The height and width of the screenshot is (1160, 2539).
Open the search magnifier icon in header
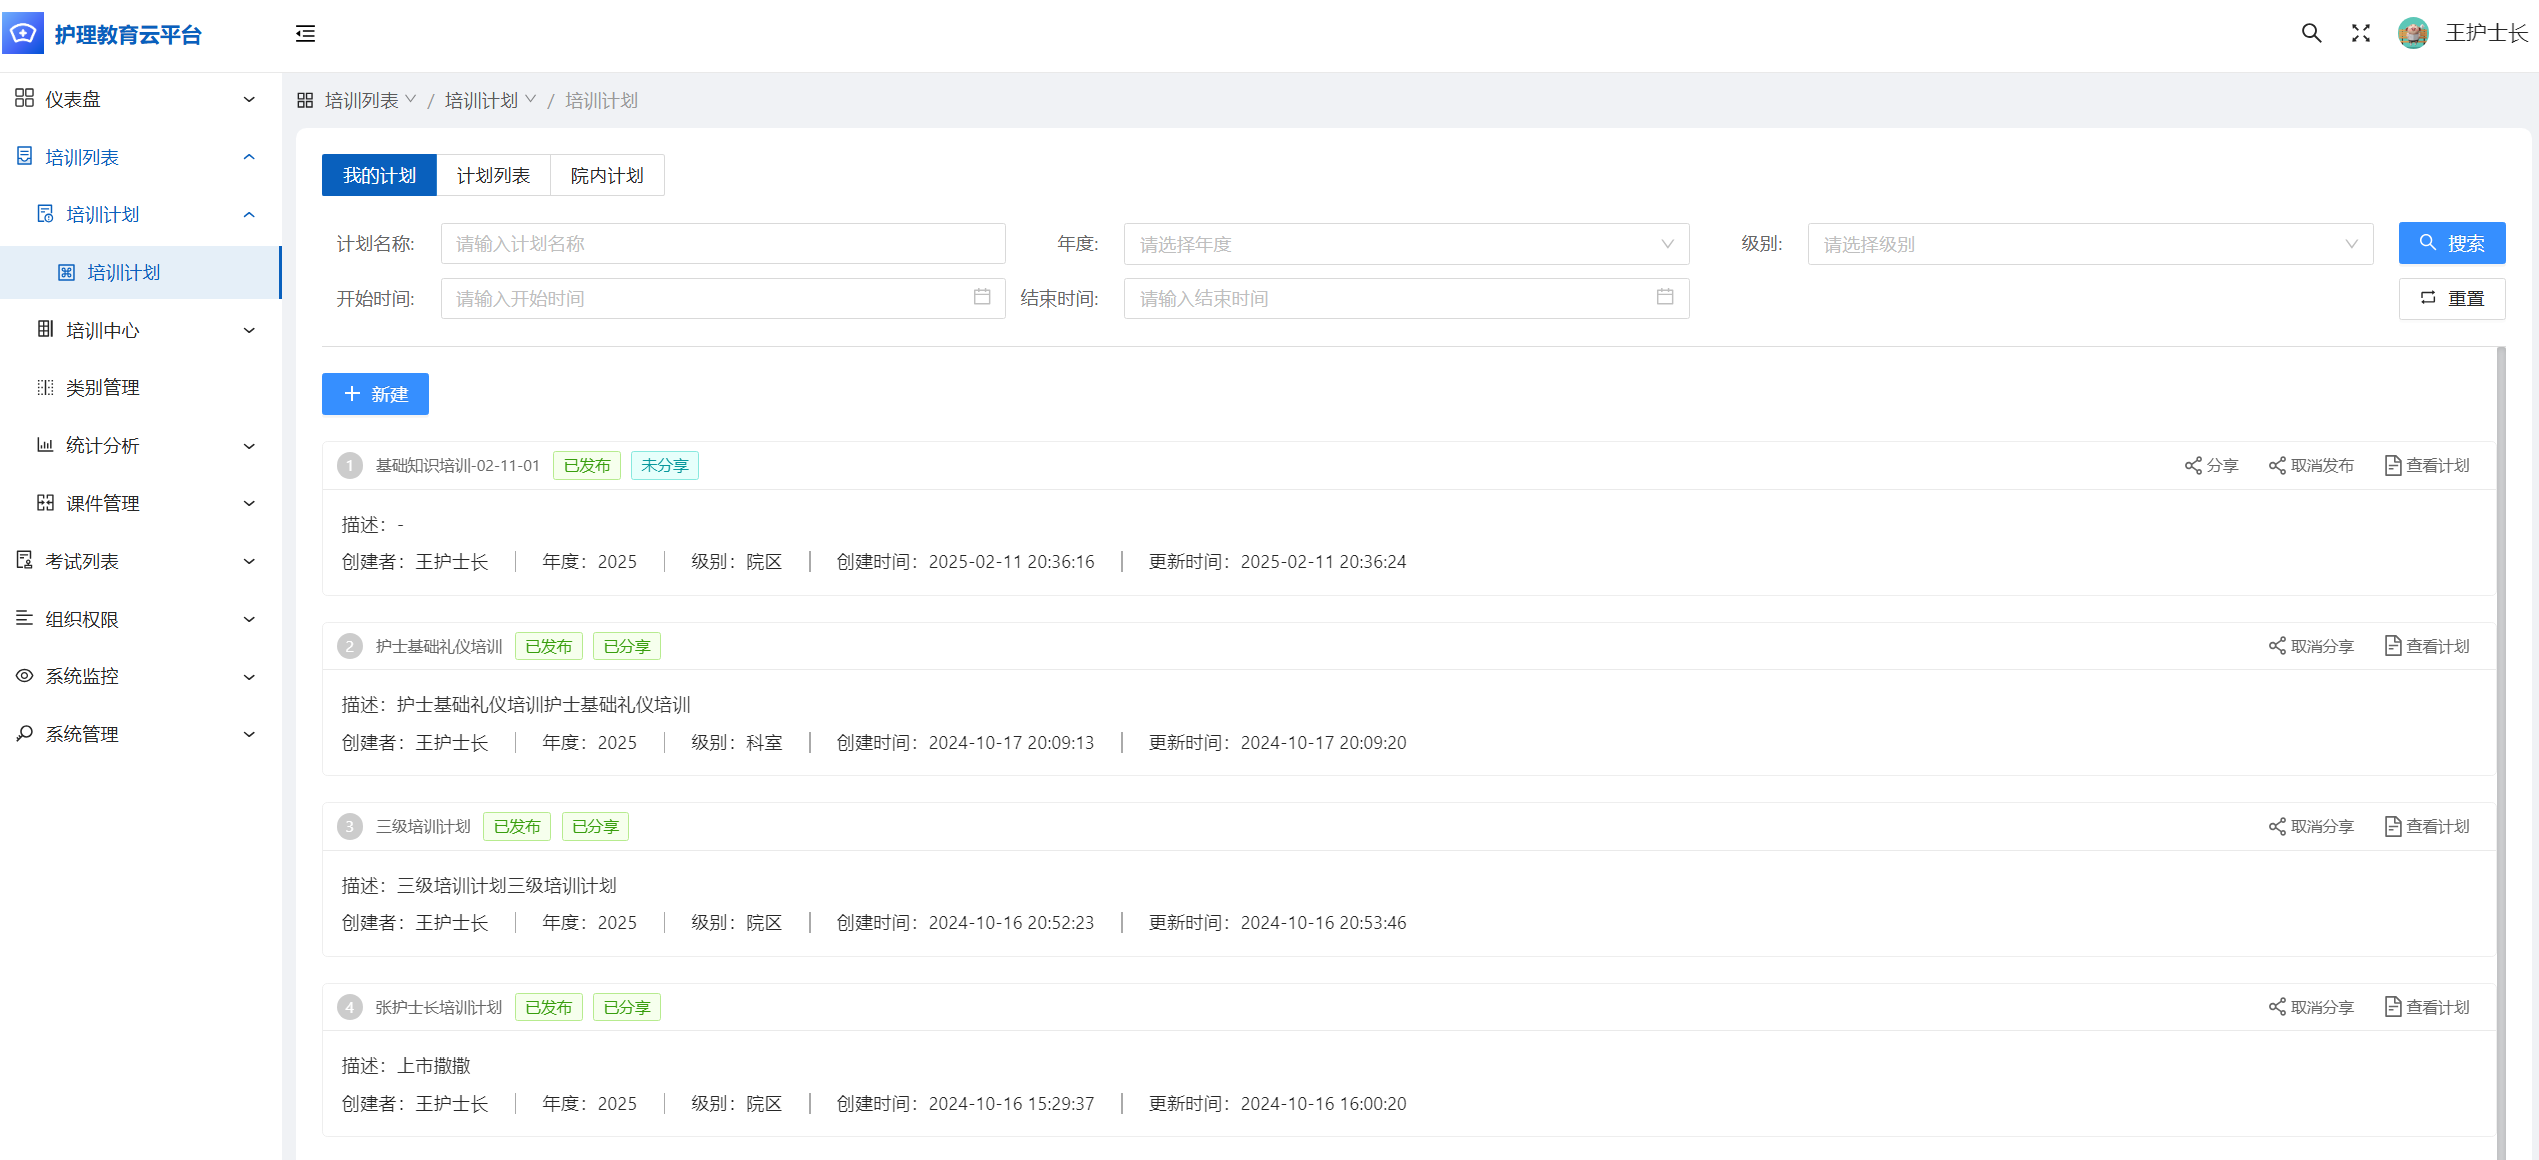[x=2310, y=33]
